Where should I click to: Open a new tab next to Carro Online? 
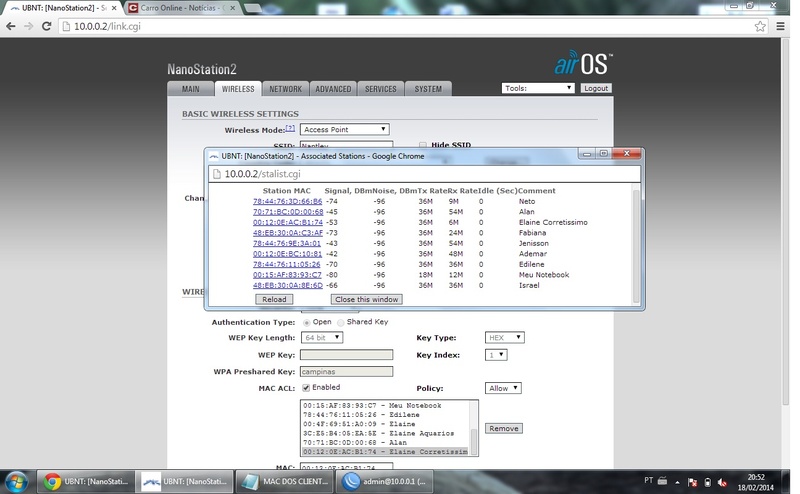click(x=254, y=8)
